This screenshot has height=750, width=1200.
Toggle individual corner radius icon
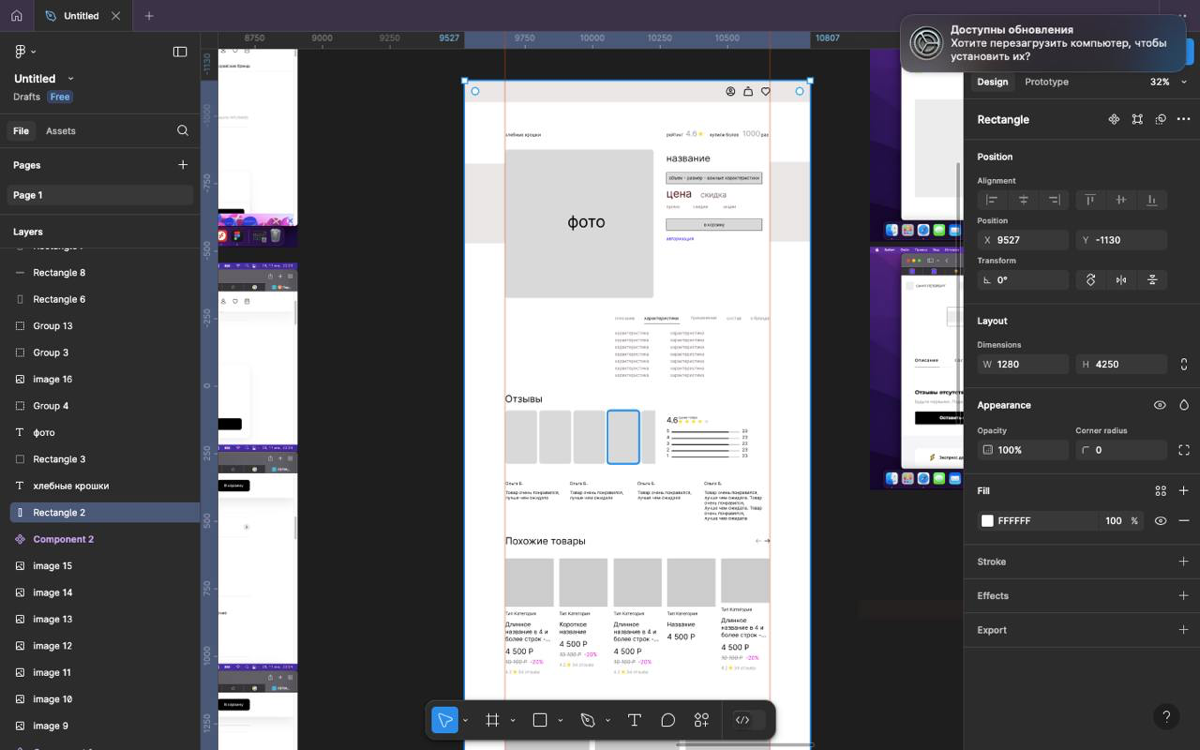[x=1184, y=450]
